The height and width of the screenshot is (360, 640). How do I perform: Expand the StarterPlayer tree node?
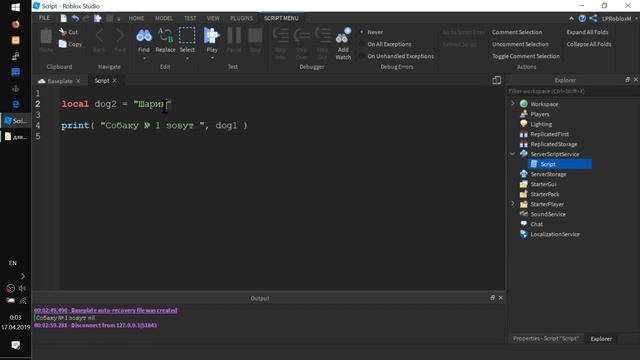click(513, 204)
